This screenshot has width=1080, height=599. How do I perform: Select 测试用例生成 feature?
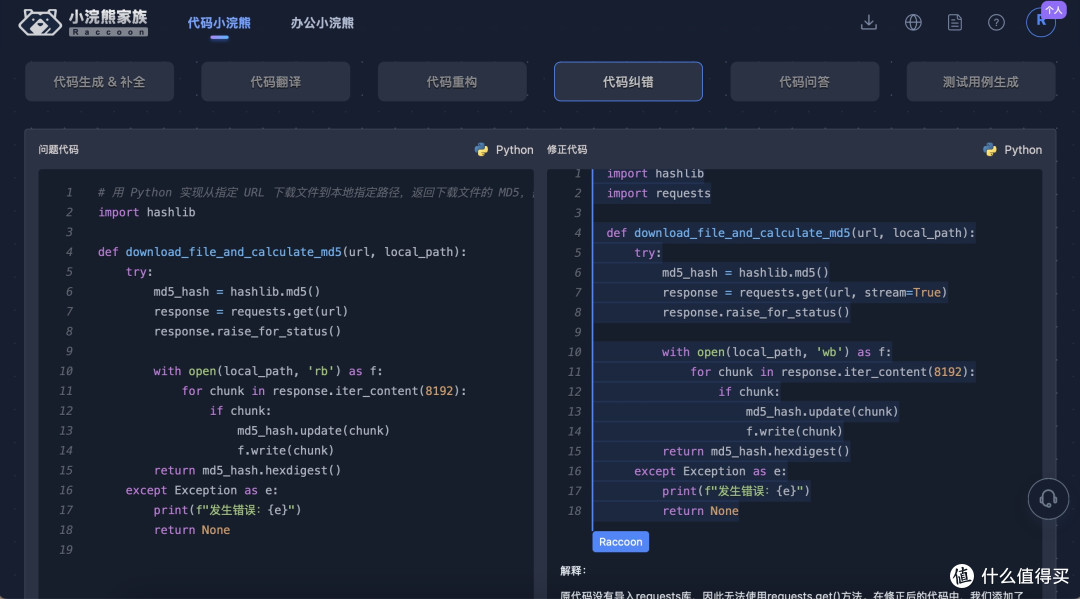981,81
